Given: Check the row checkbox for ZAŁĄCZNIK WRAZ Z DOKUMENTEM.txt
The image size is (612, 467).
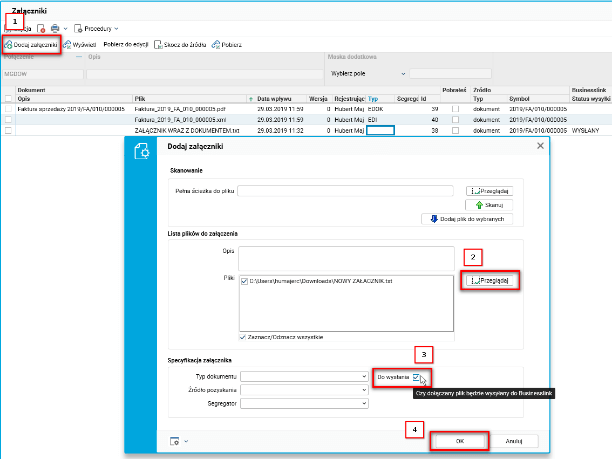Looking at the screenshot, I should tap(8, 130).
